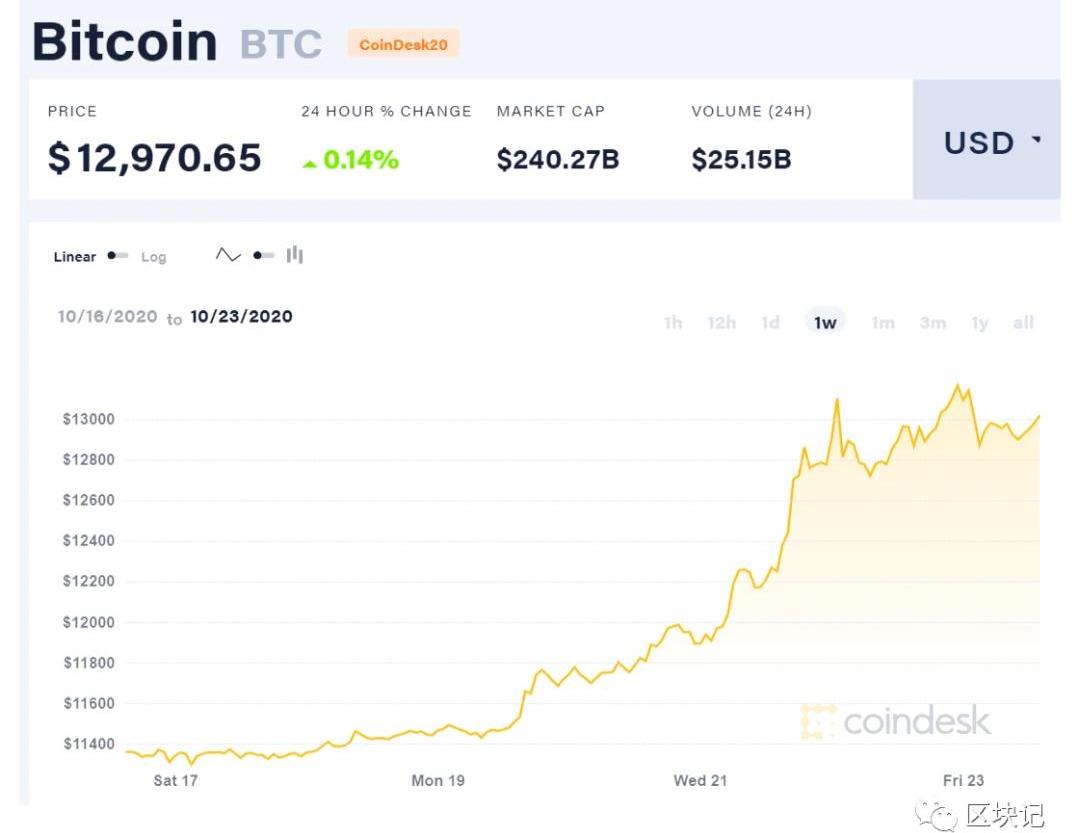The width and height of the screenshot is (1080, 833).
Task: Click the 10/23/2020 end date field
Action: pyautogui.click(x=241, y=317)
